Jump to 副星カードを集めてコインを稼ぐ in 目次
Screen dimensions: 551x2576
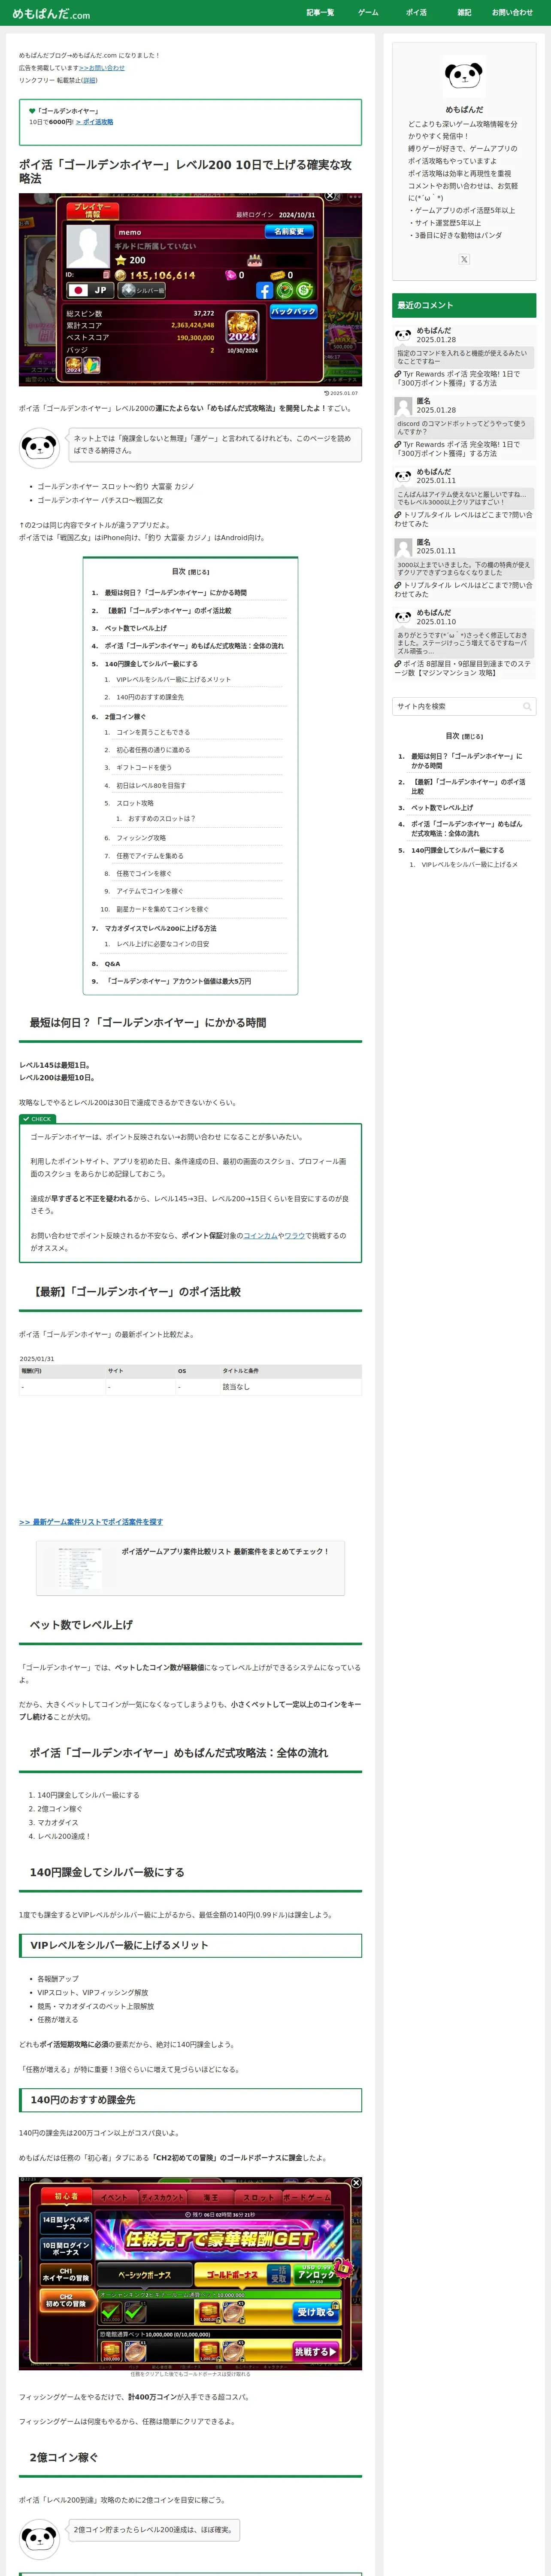pyautogui.click(x=162, y=909)
